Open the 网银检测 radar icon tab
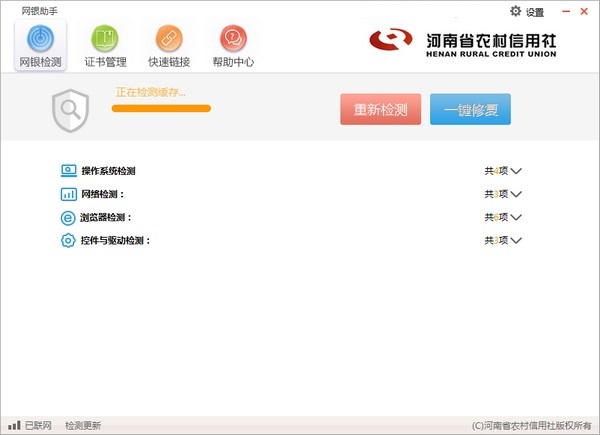Screen dimensions: 600x435 40,40
